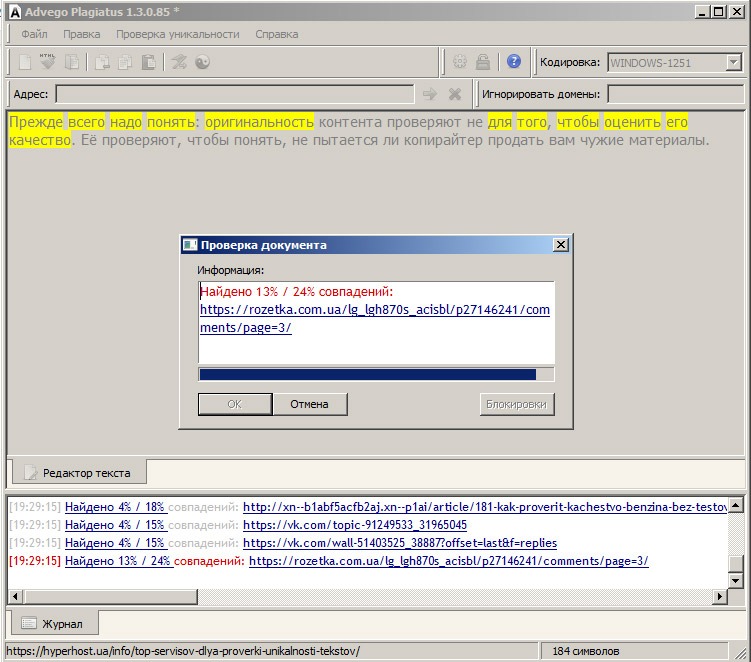This screenshot has width=751, height=662.
Task: Open rozetka.com.ua comments link in log
Action: point(449,561)
